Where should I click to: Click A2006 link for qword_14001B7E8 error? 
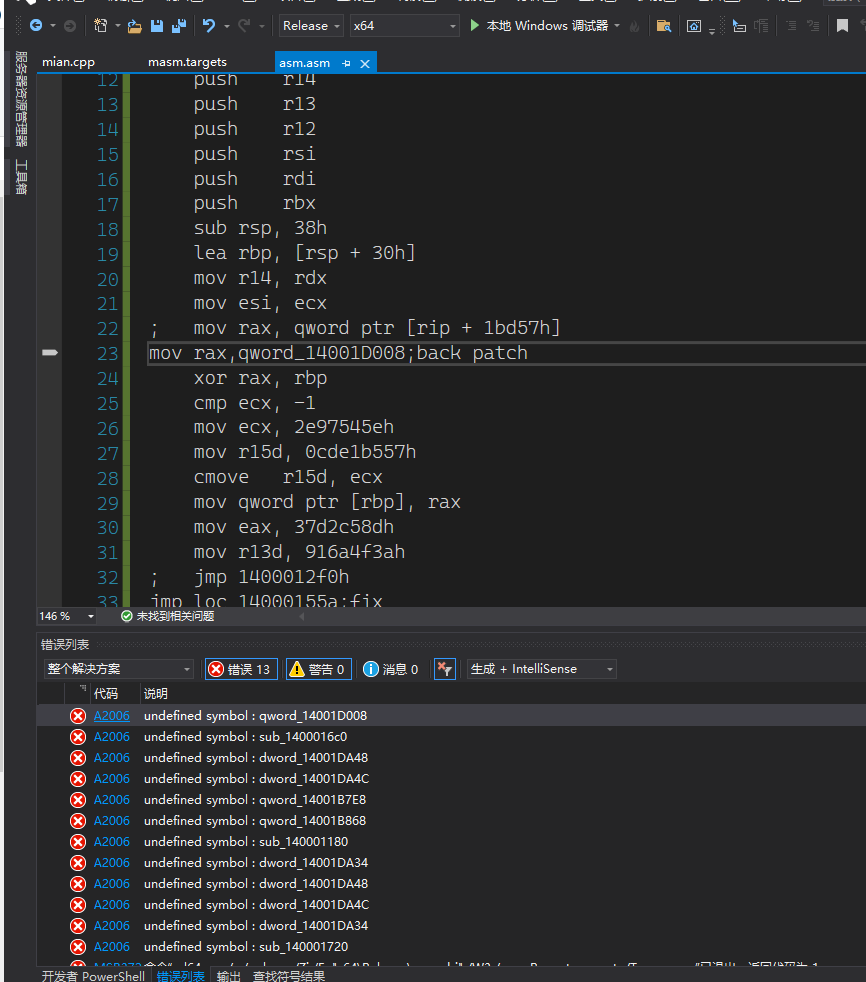[111, 800]
